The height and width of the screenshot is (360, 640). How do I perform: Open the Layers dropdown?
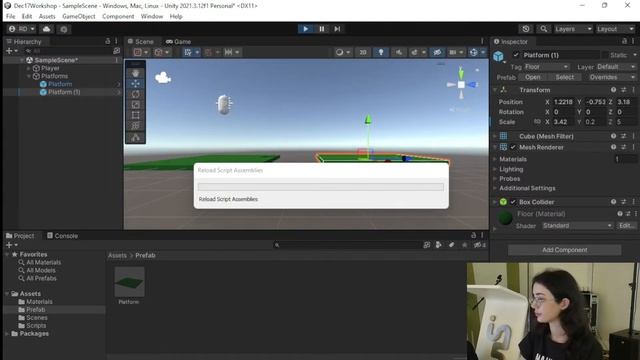click(x=573, y=29)
